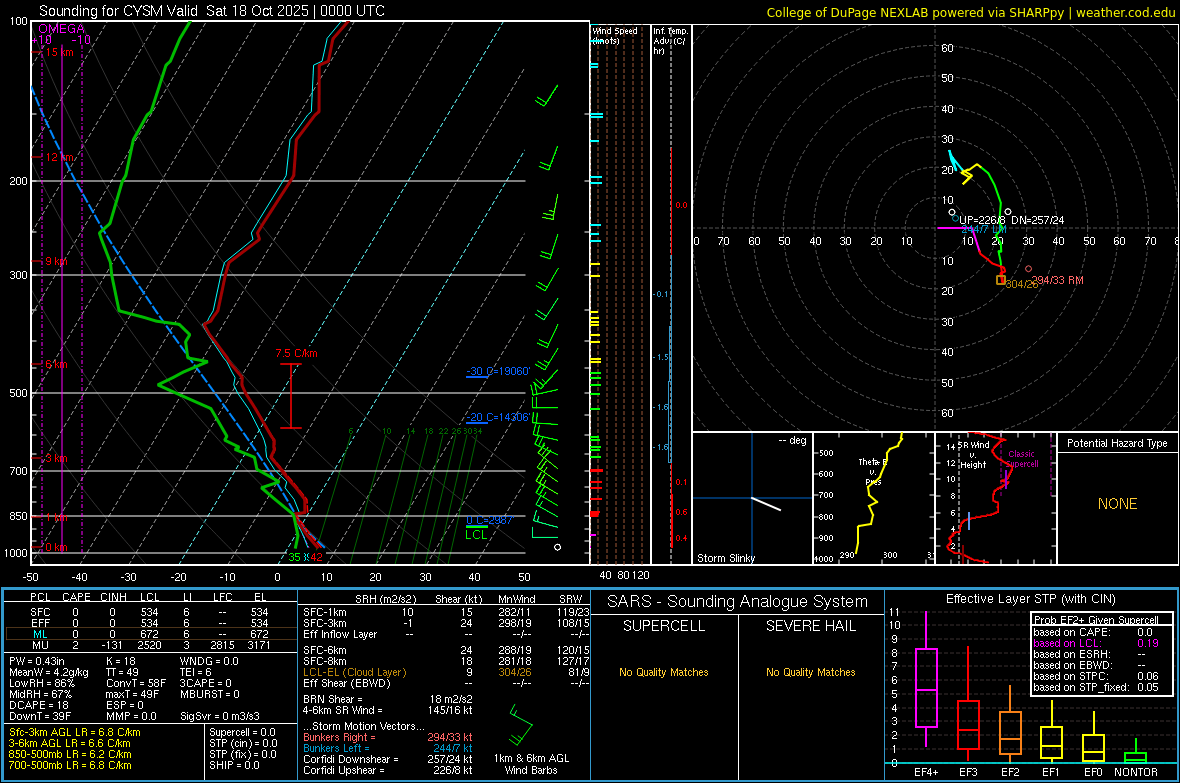Click the 6 km height marker
The image size is (1180, 783).
(56, 364)
